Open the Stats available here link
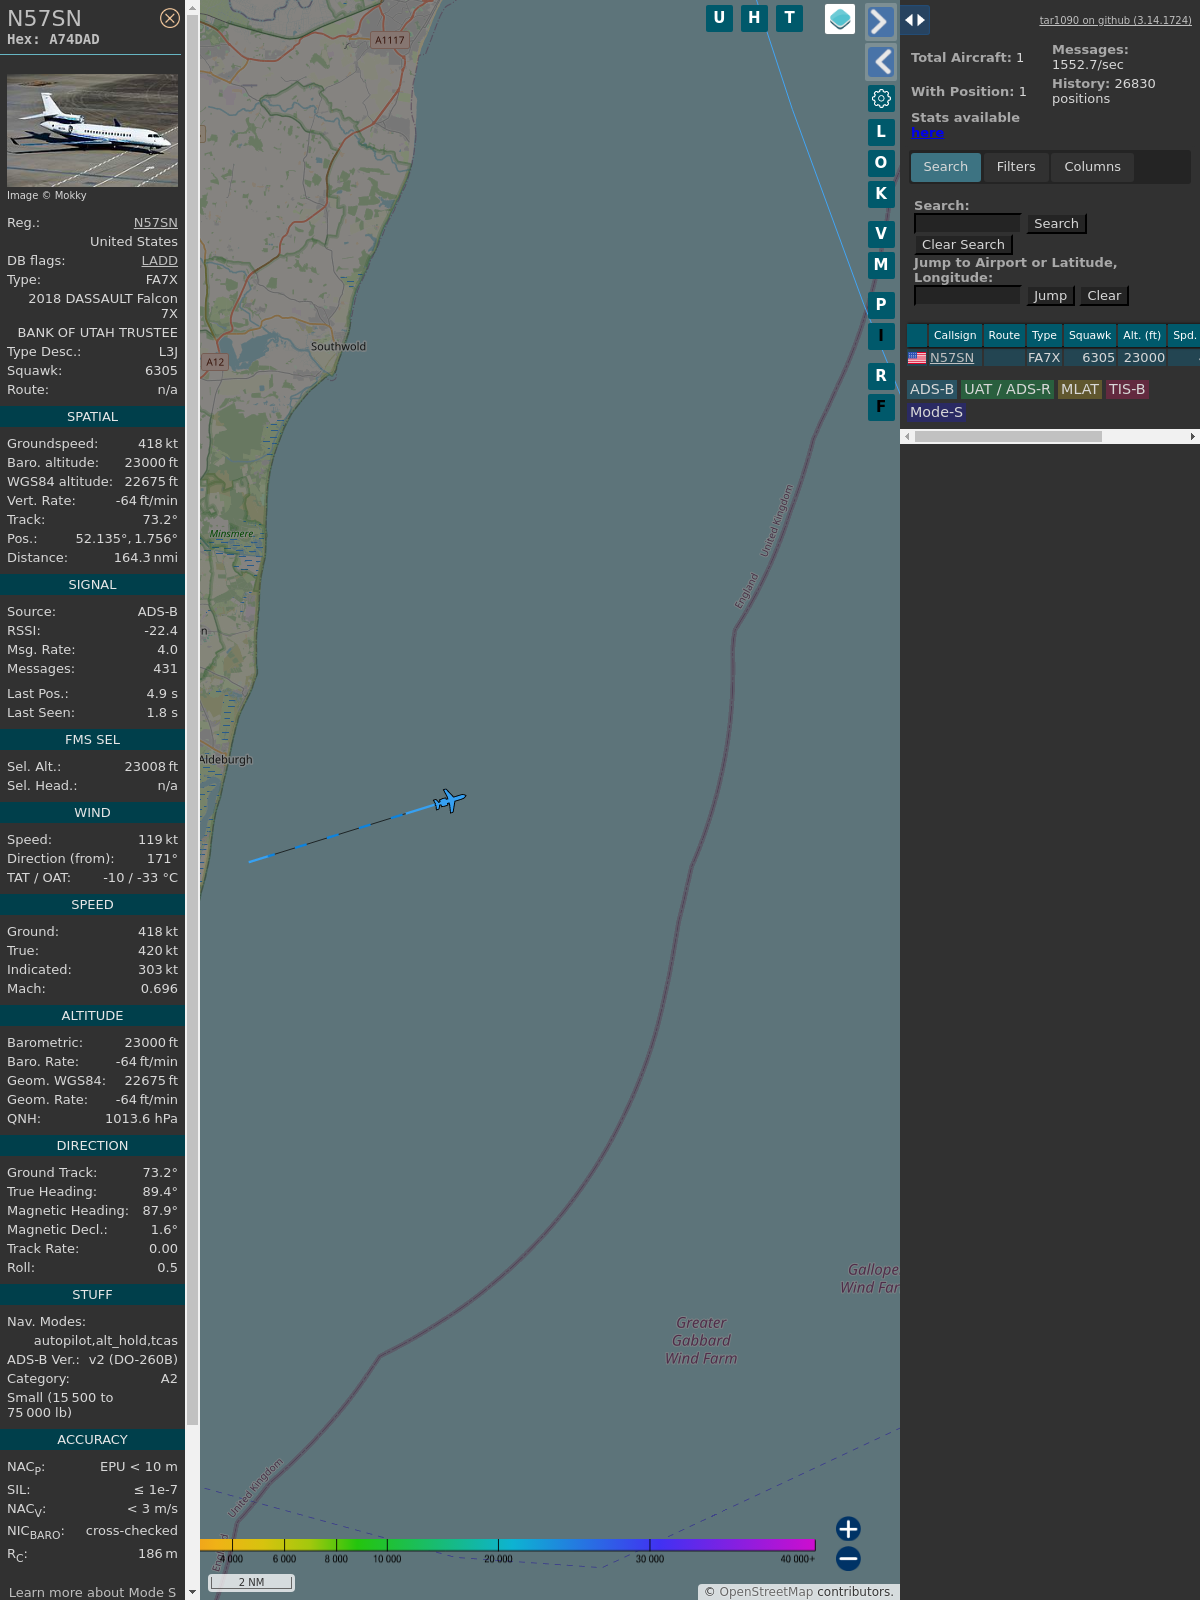The image size is (1200, 1600). (927, 133)
